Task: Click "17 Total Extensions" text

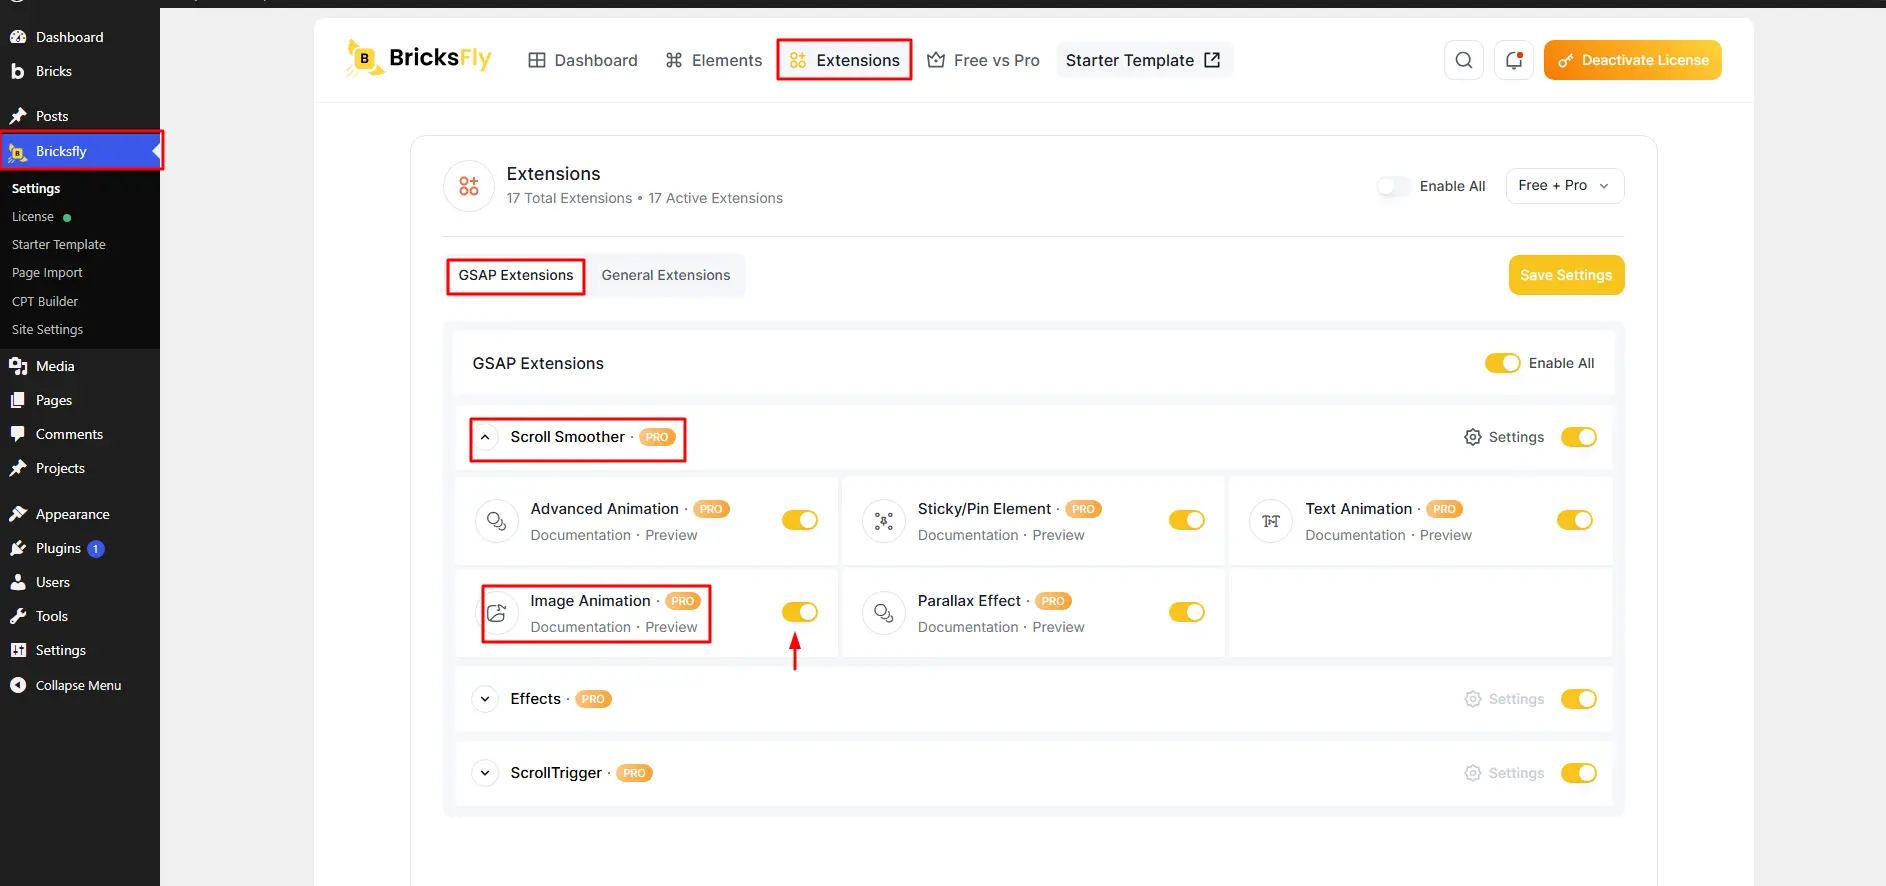Action: (x=569, y=198)
